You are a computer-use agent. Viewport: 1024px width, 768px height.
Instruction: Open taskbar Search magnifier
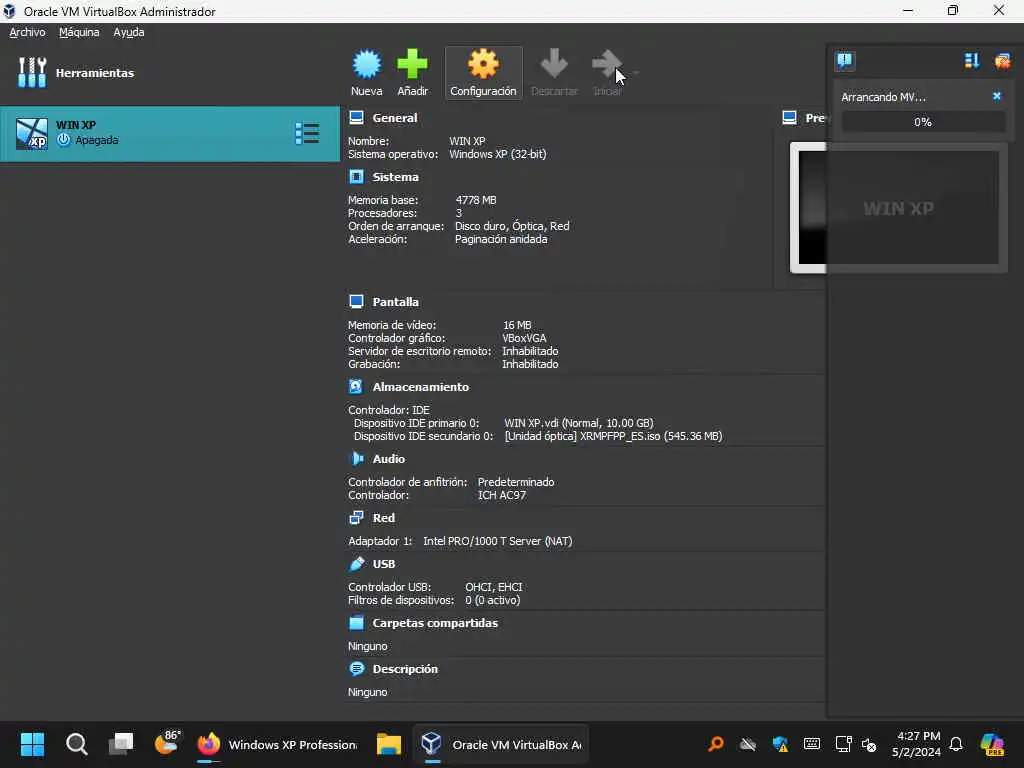tap(76, 744)
